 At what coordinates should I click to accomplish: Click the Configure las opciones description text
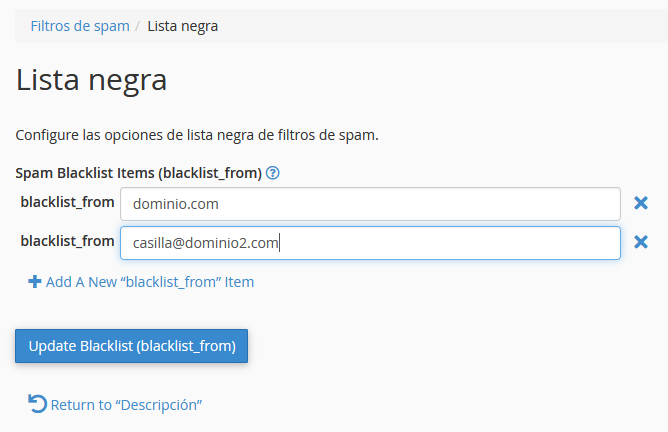pyautogui.click(x=197, y=135)
